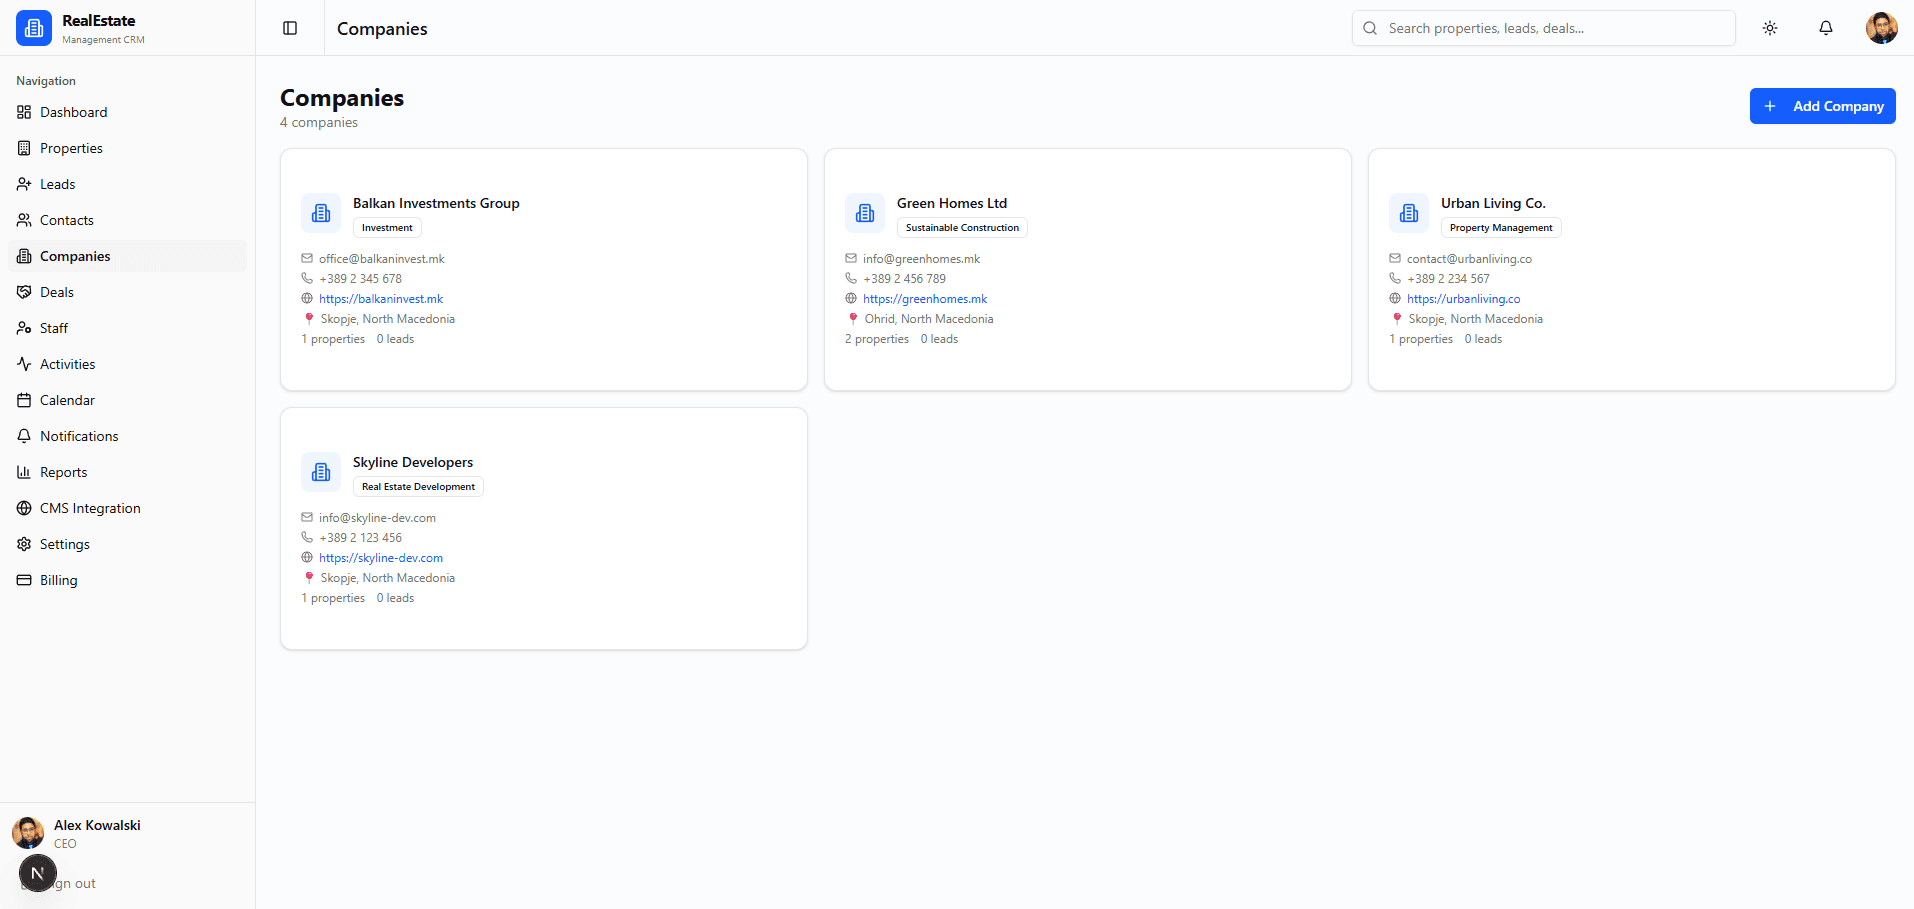The height and width of the screenshot is (909, 1914).
Task: Click the Reports chart icon
Action: coord(24,472)
